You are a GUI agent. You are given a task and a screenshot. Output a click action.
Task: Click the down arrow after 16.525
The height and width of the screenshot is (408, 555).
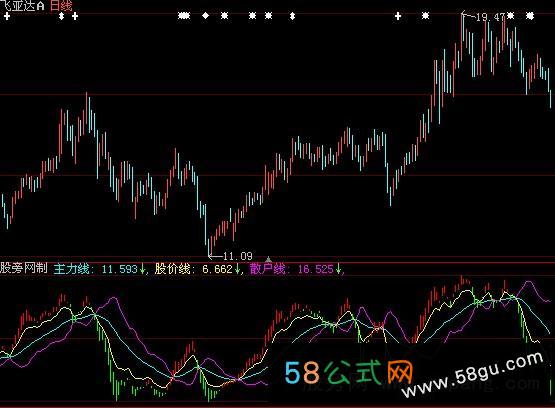click(338, 269)
